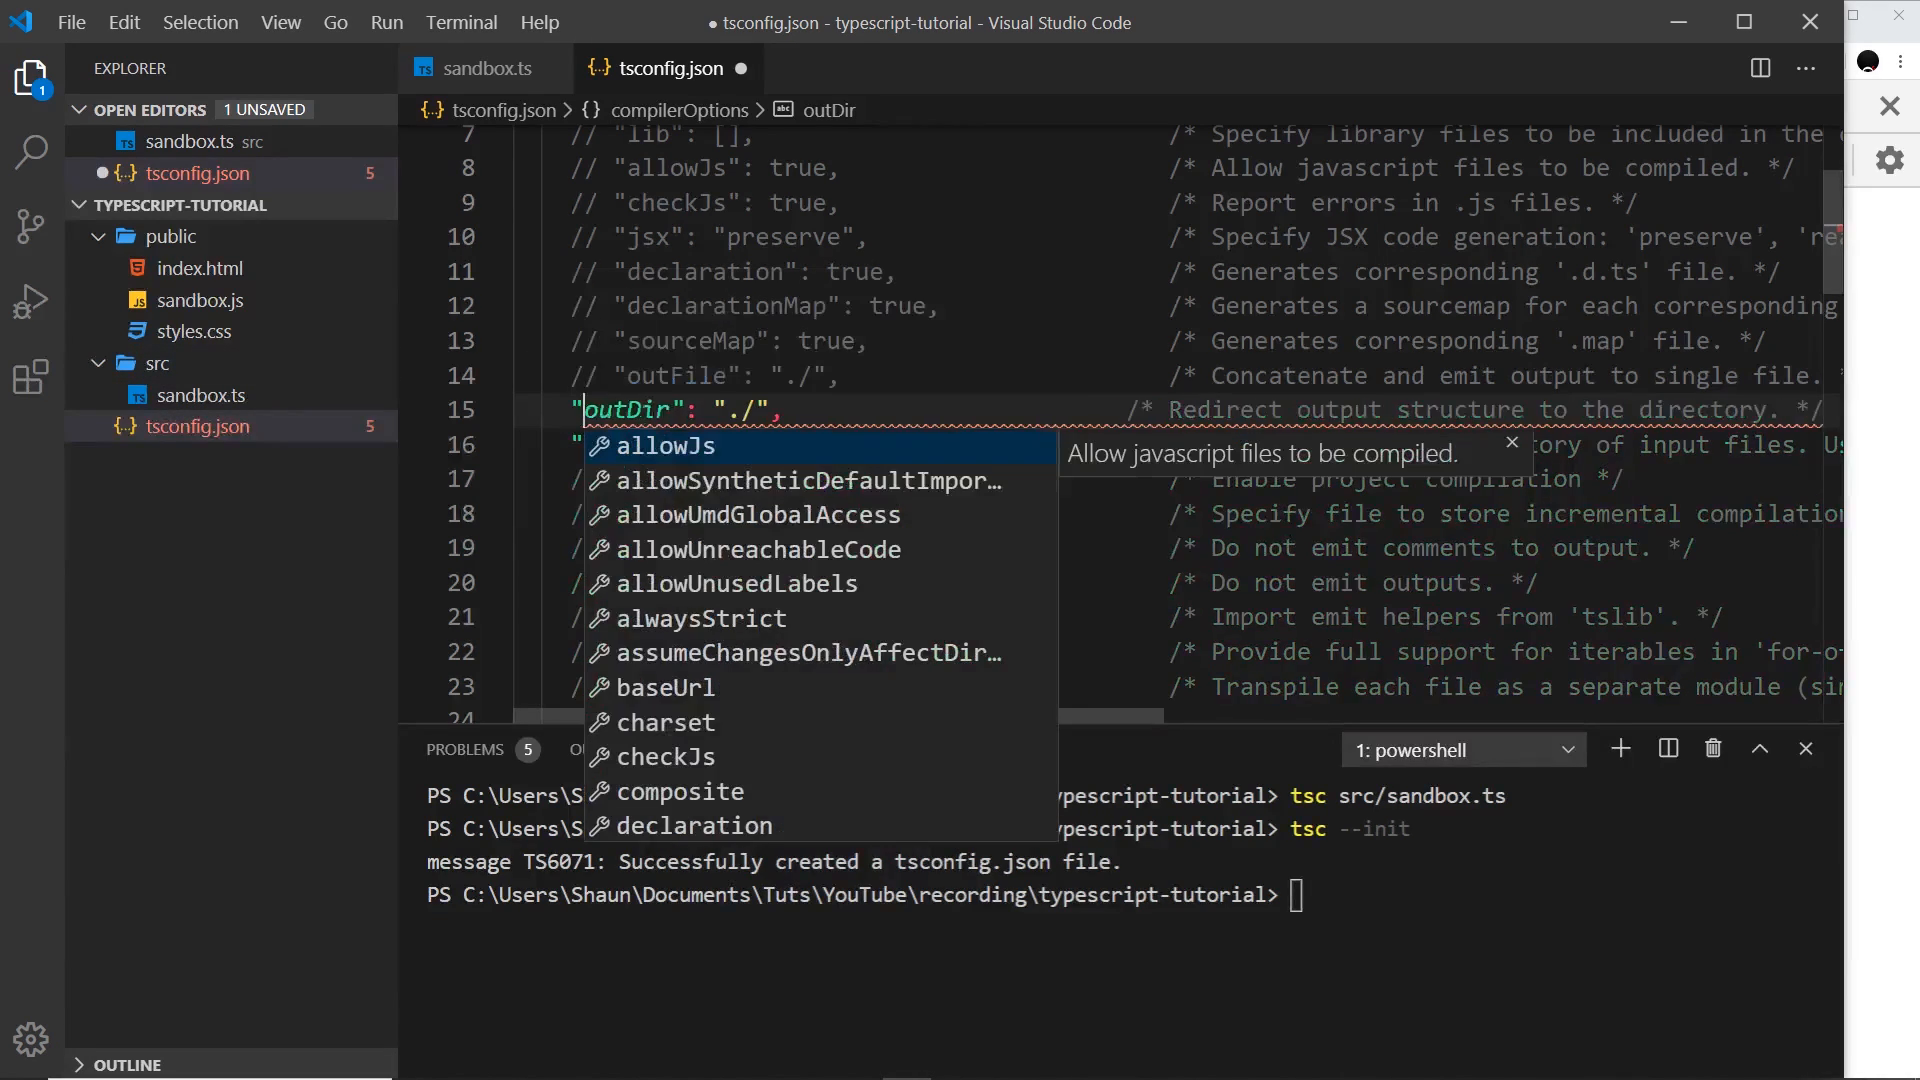Collapse the TYPESCRIPT-TUTORIAL folder section
The height and width of the screenshot is (1080, 1920).
pyautogui.click(x=79, y=205)
